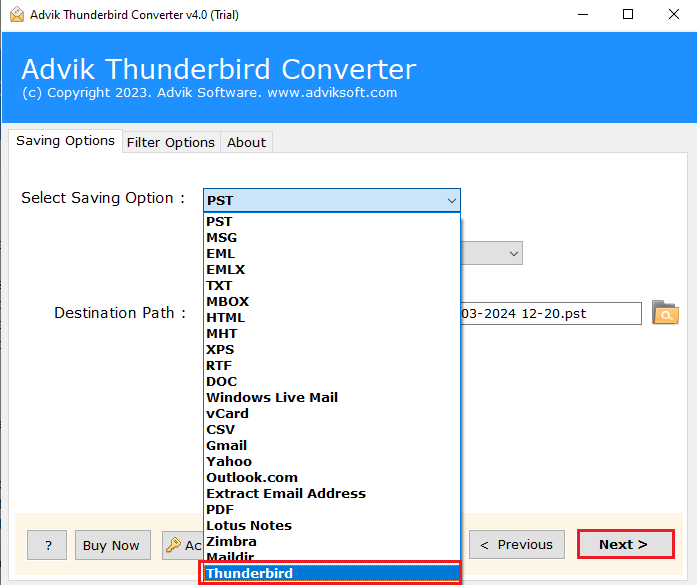
Task: Click the Destination Path text field
Action: tap(551, 314)
